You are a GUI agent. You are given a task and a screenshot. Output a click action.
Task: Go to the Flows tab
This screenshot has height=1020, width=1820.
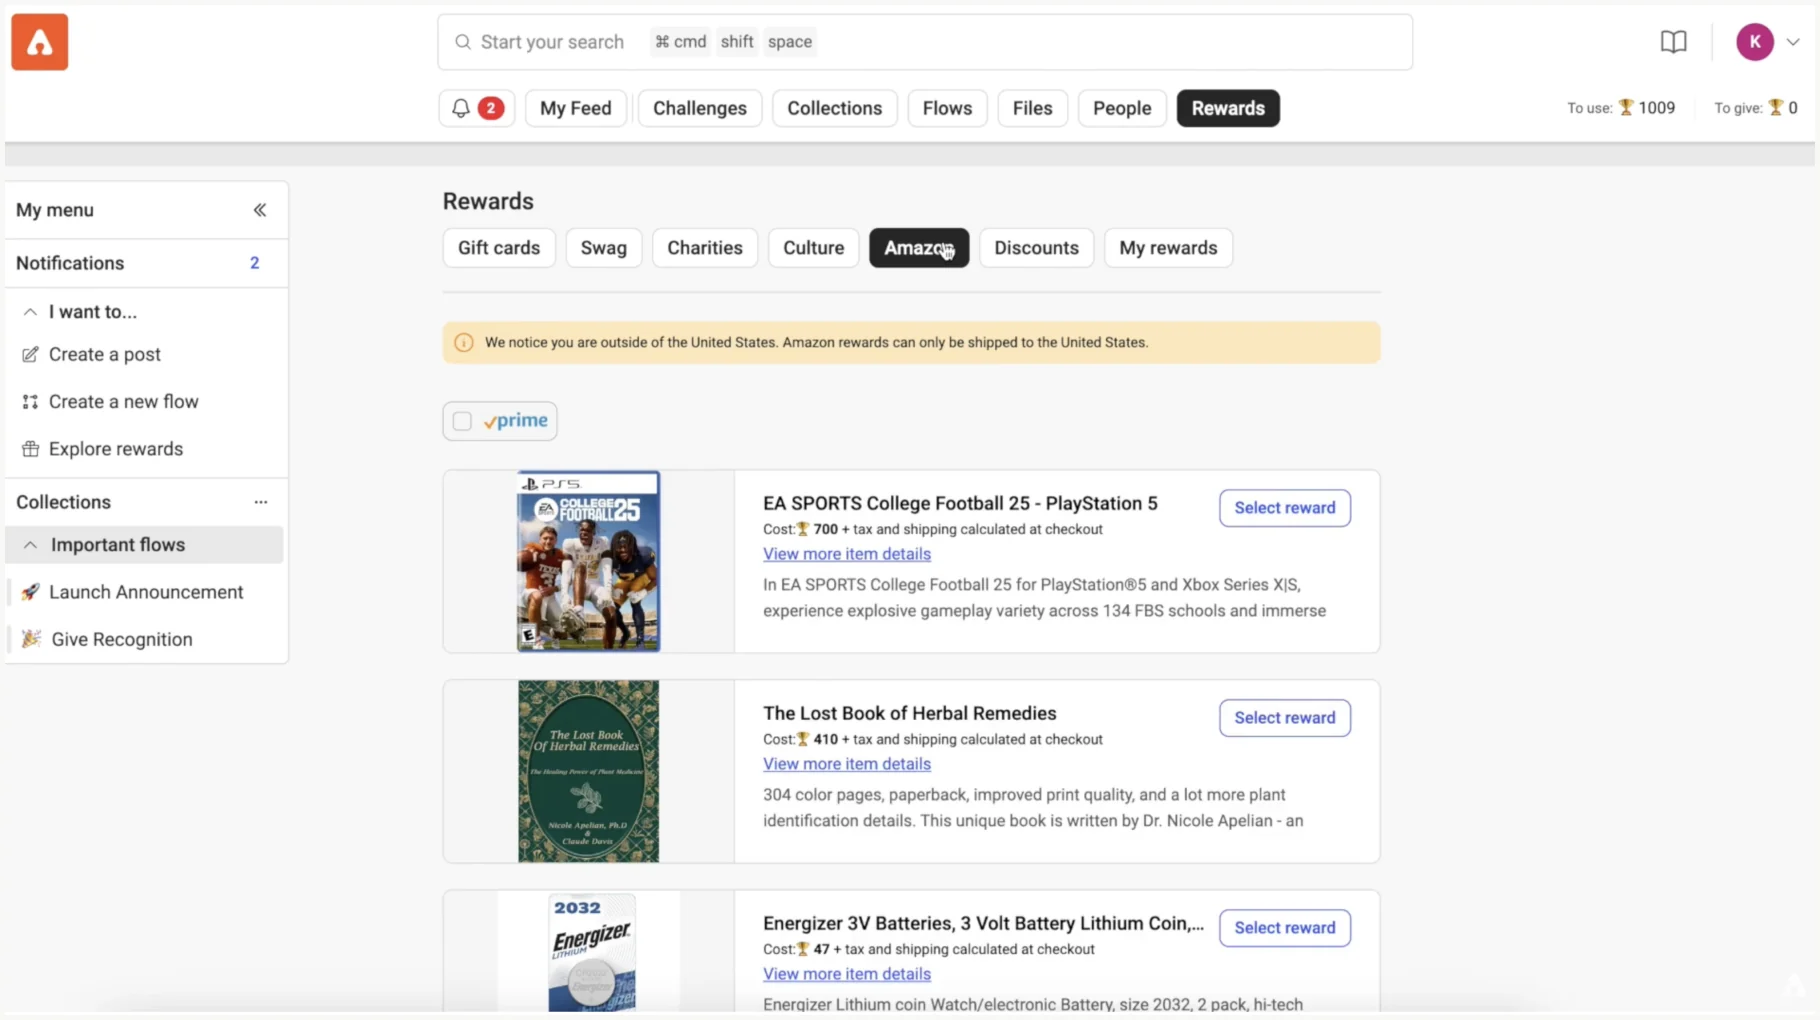coord(947,108)
